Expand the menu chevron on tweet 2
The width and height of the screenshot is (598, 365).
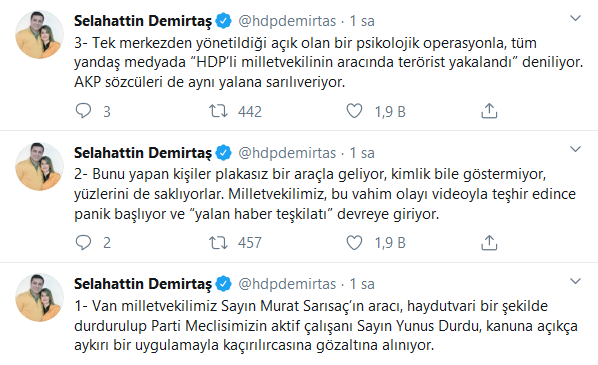(x=575, y=149)
